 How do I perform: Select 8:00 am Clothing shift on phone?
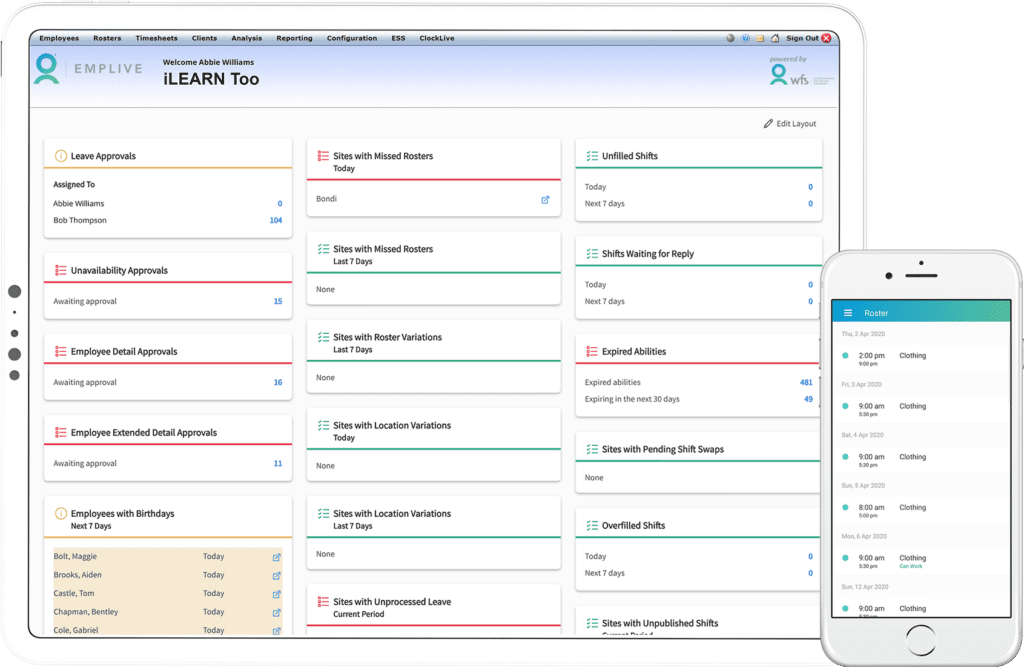click(x=921, y=510)
